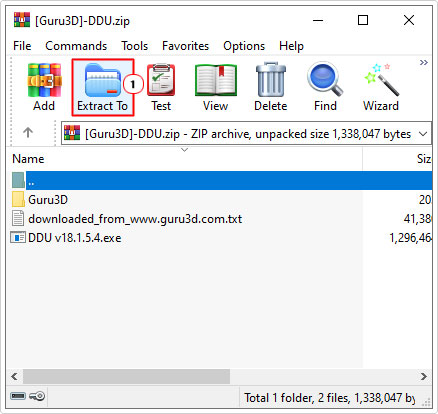Sort by the Size column header
This screenshot has height=414, width=438.
coord(424,159)
